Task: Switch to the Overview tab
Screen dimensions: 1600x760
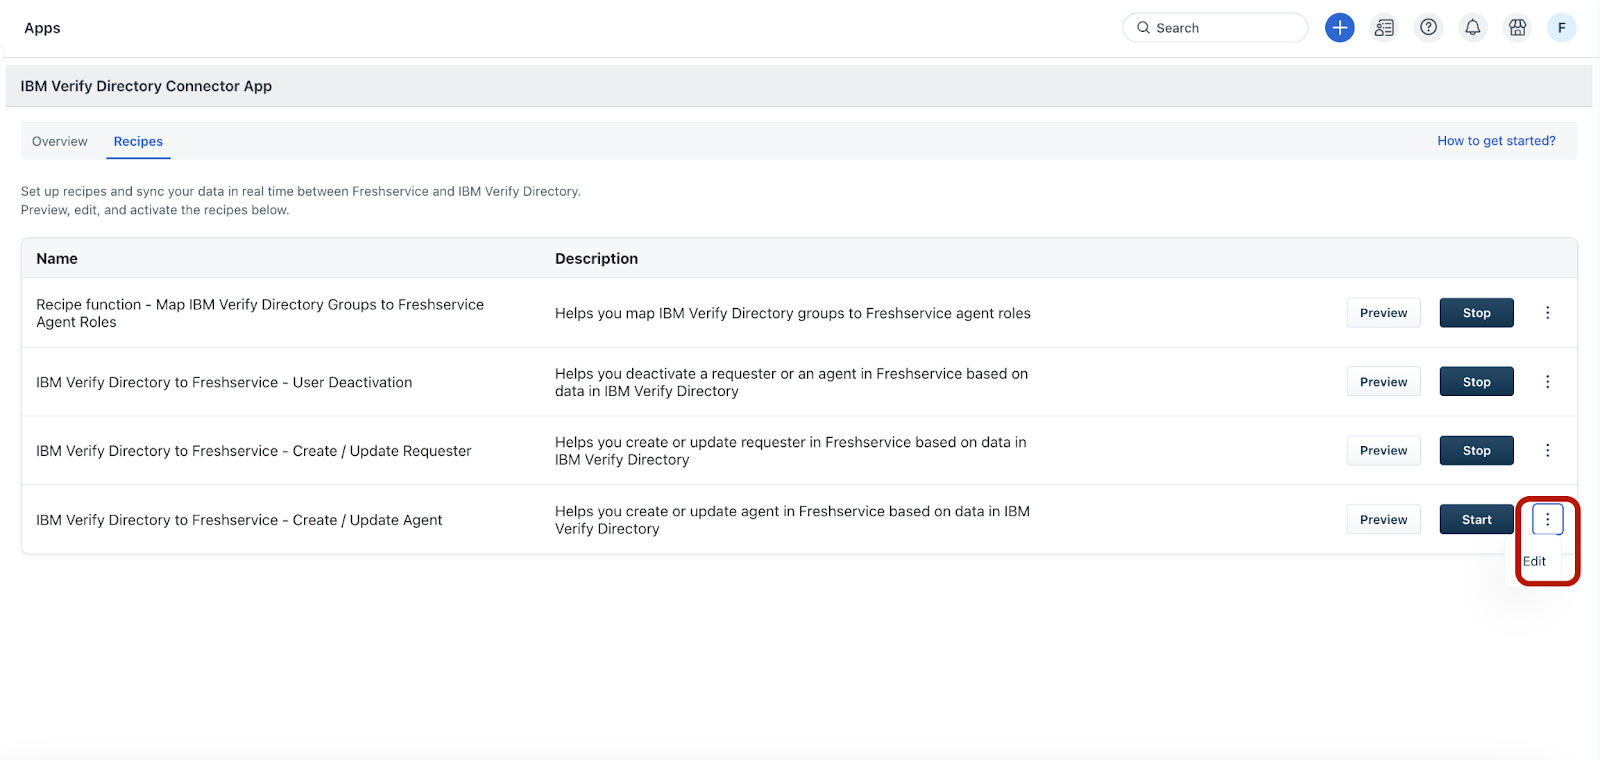Action: pyautogui.click(x=60, y=141)
